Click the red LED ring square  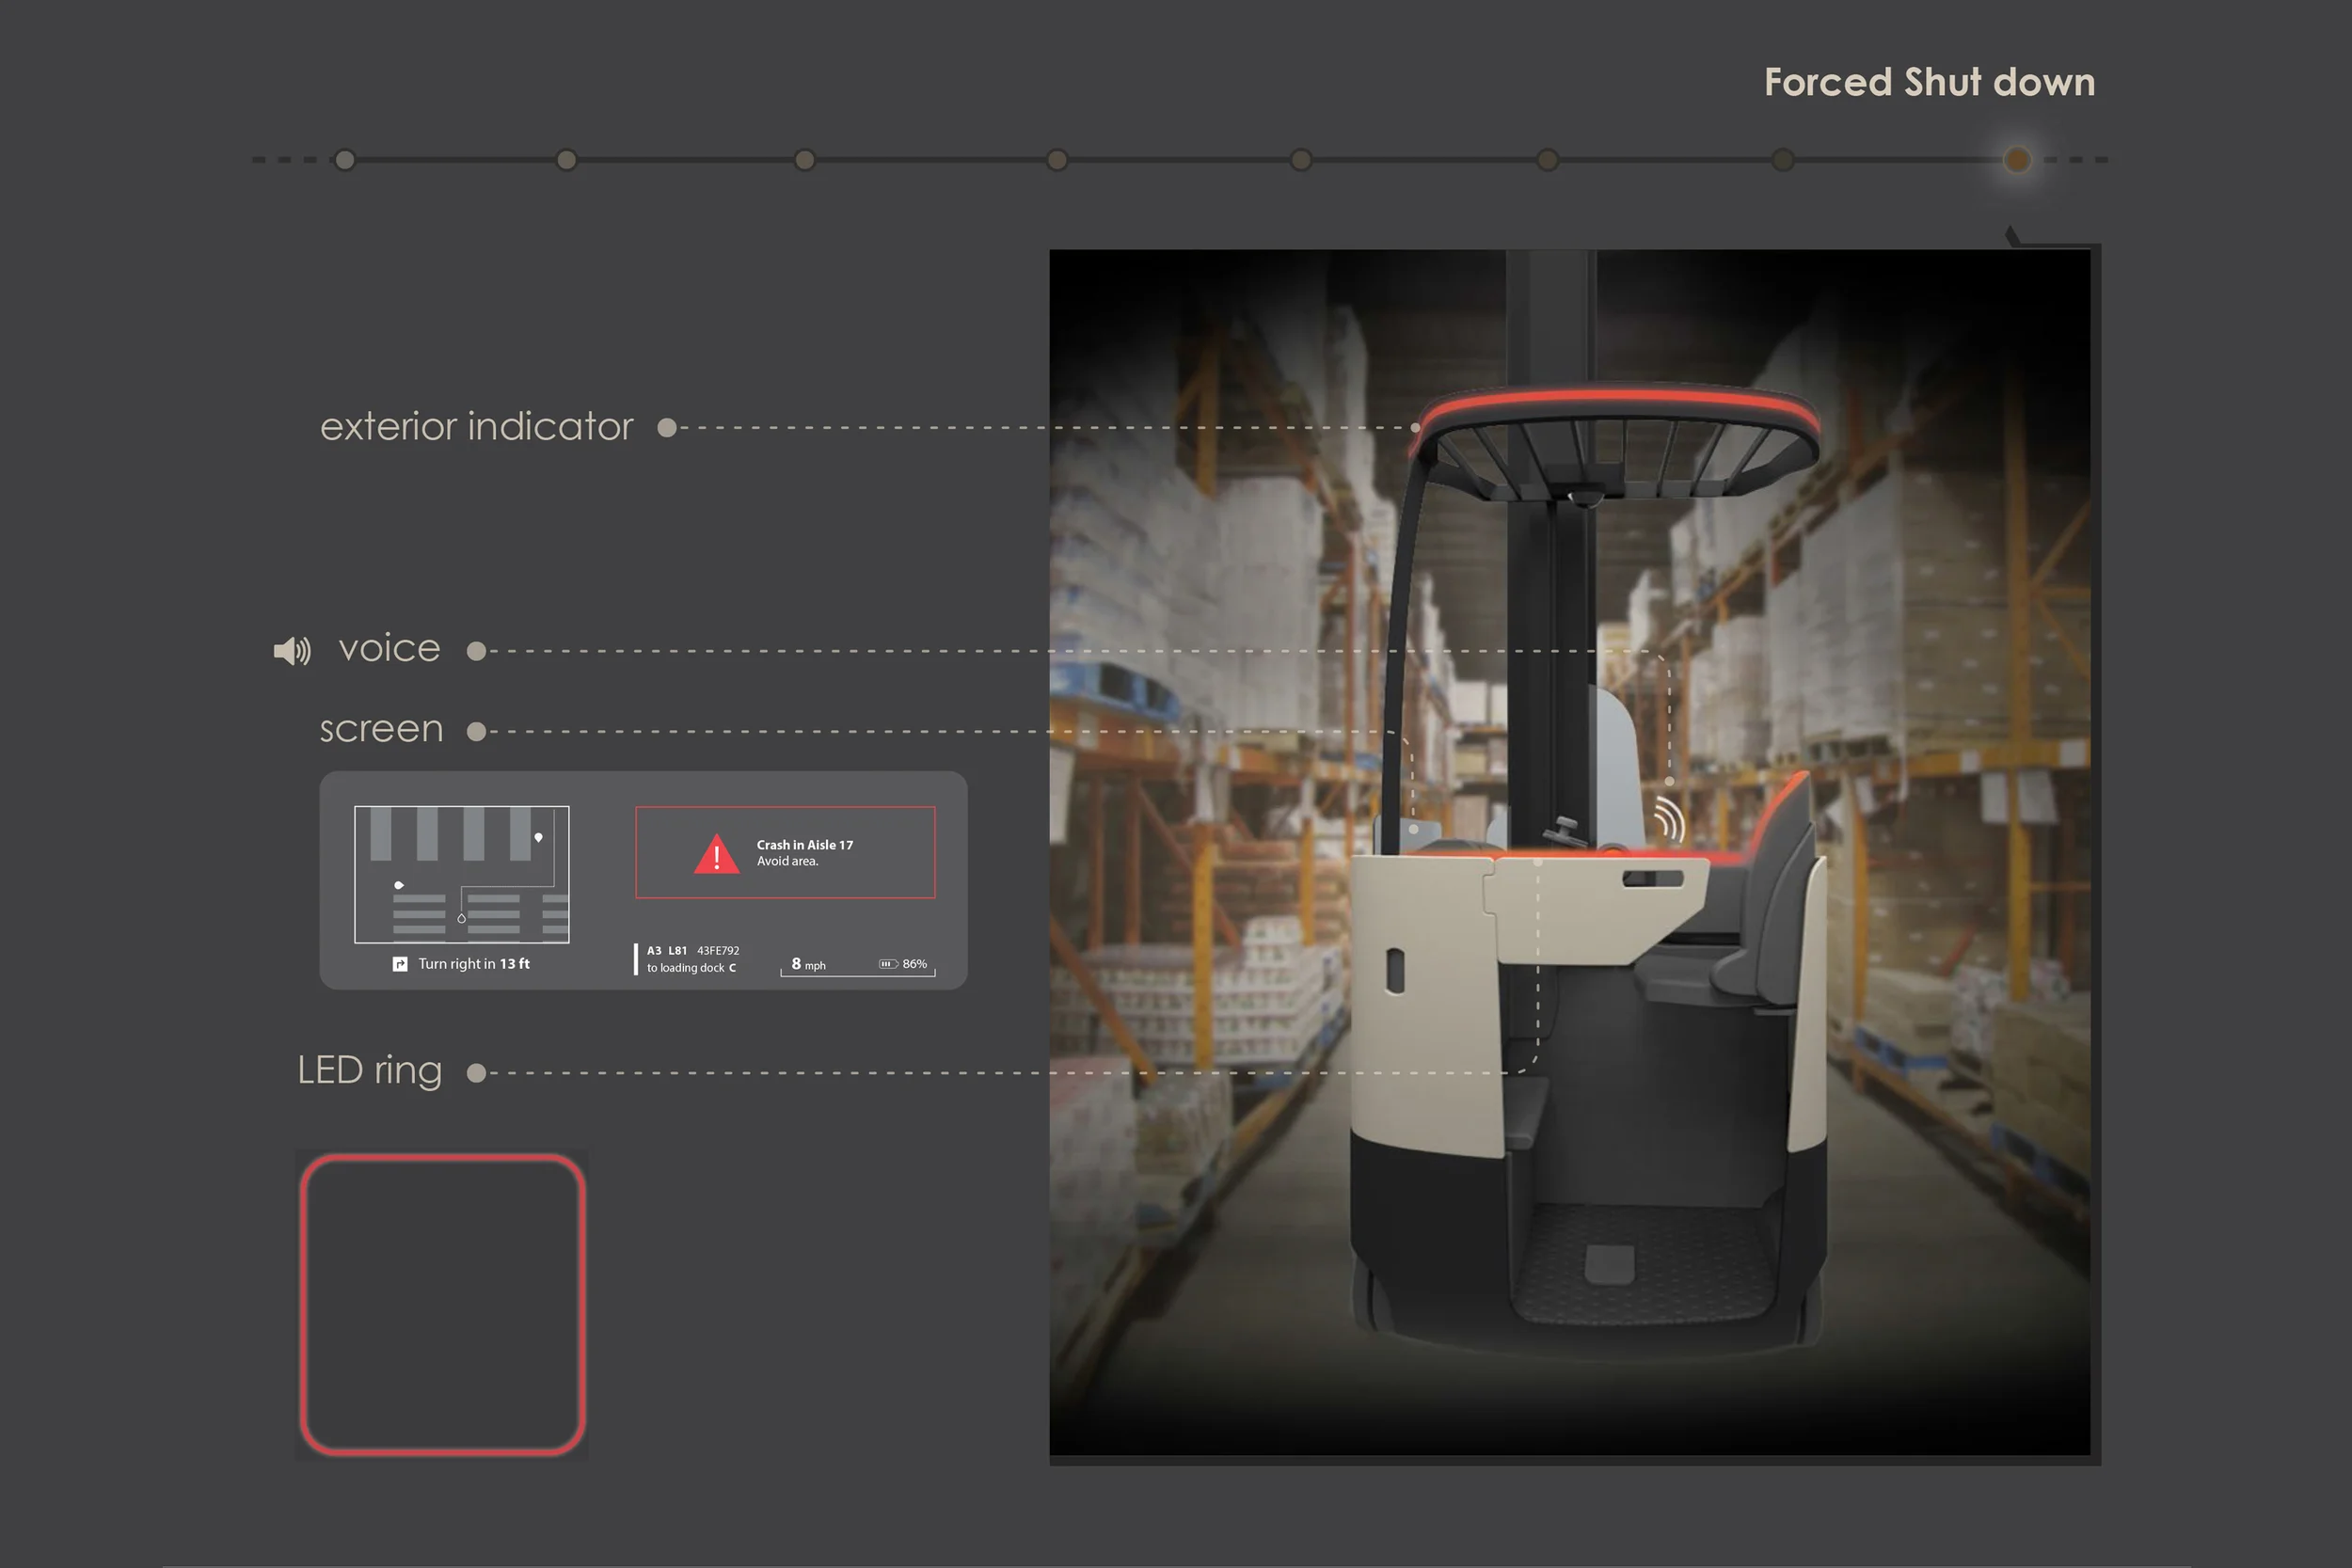[443, 1304]
